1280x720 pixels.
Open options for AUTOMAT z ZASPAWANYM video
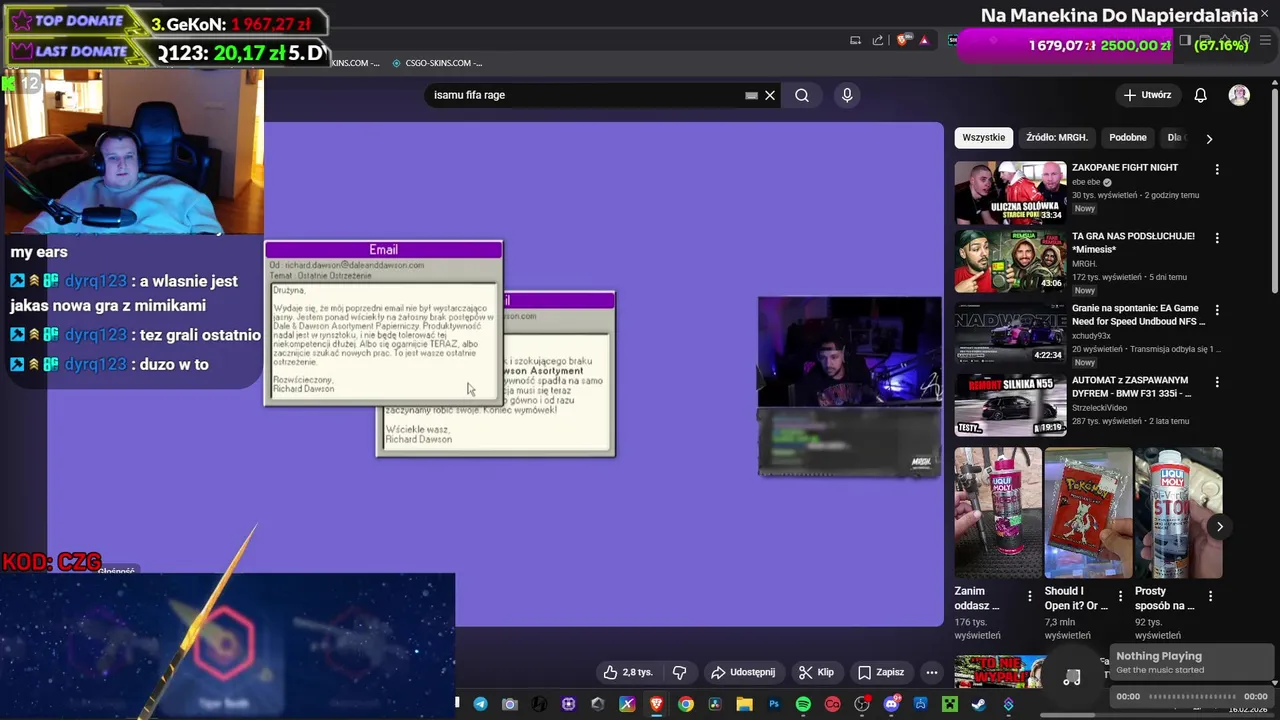coord(1217,382)
